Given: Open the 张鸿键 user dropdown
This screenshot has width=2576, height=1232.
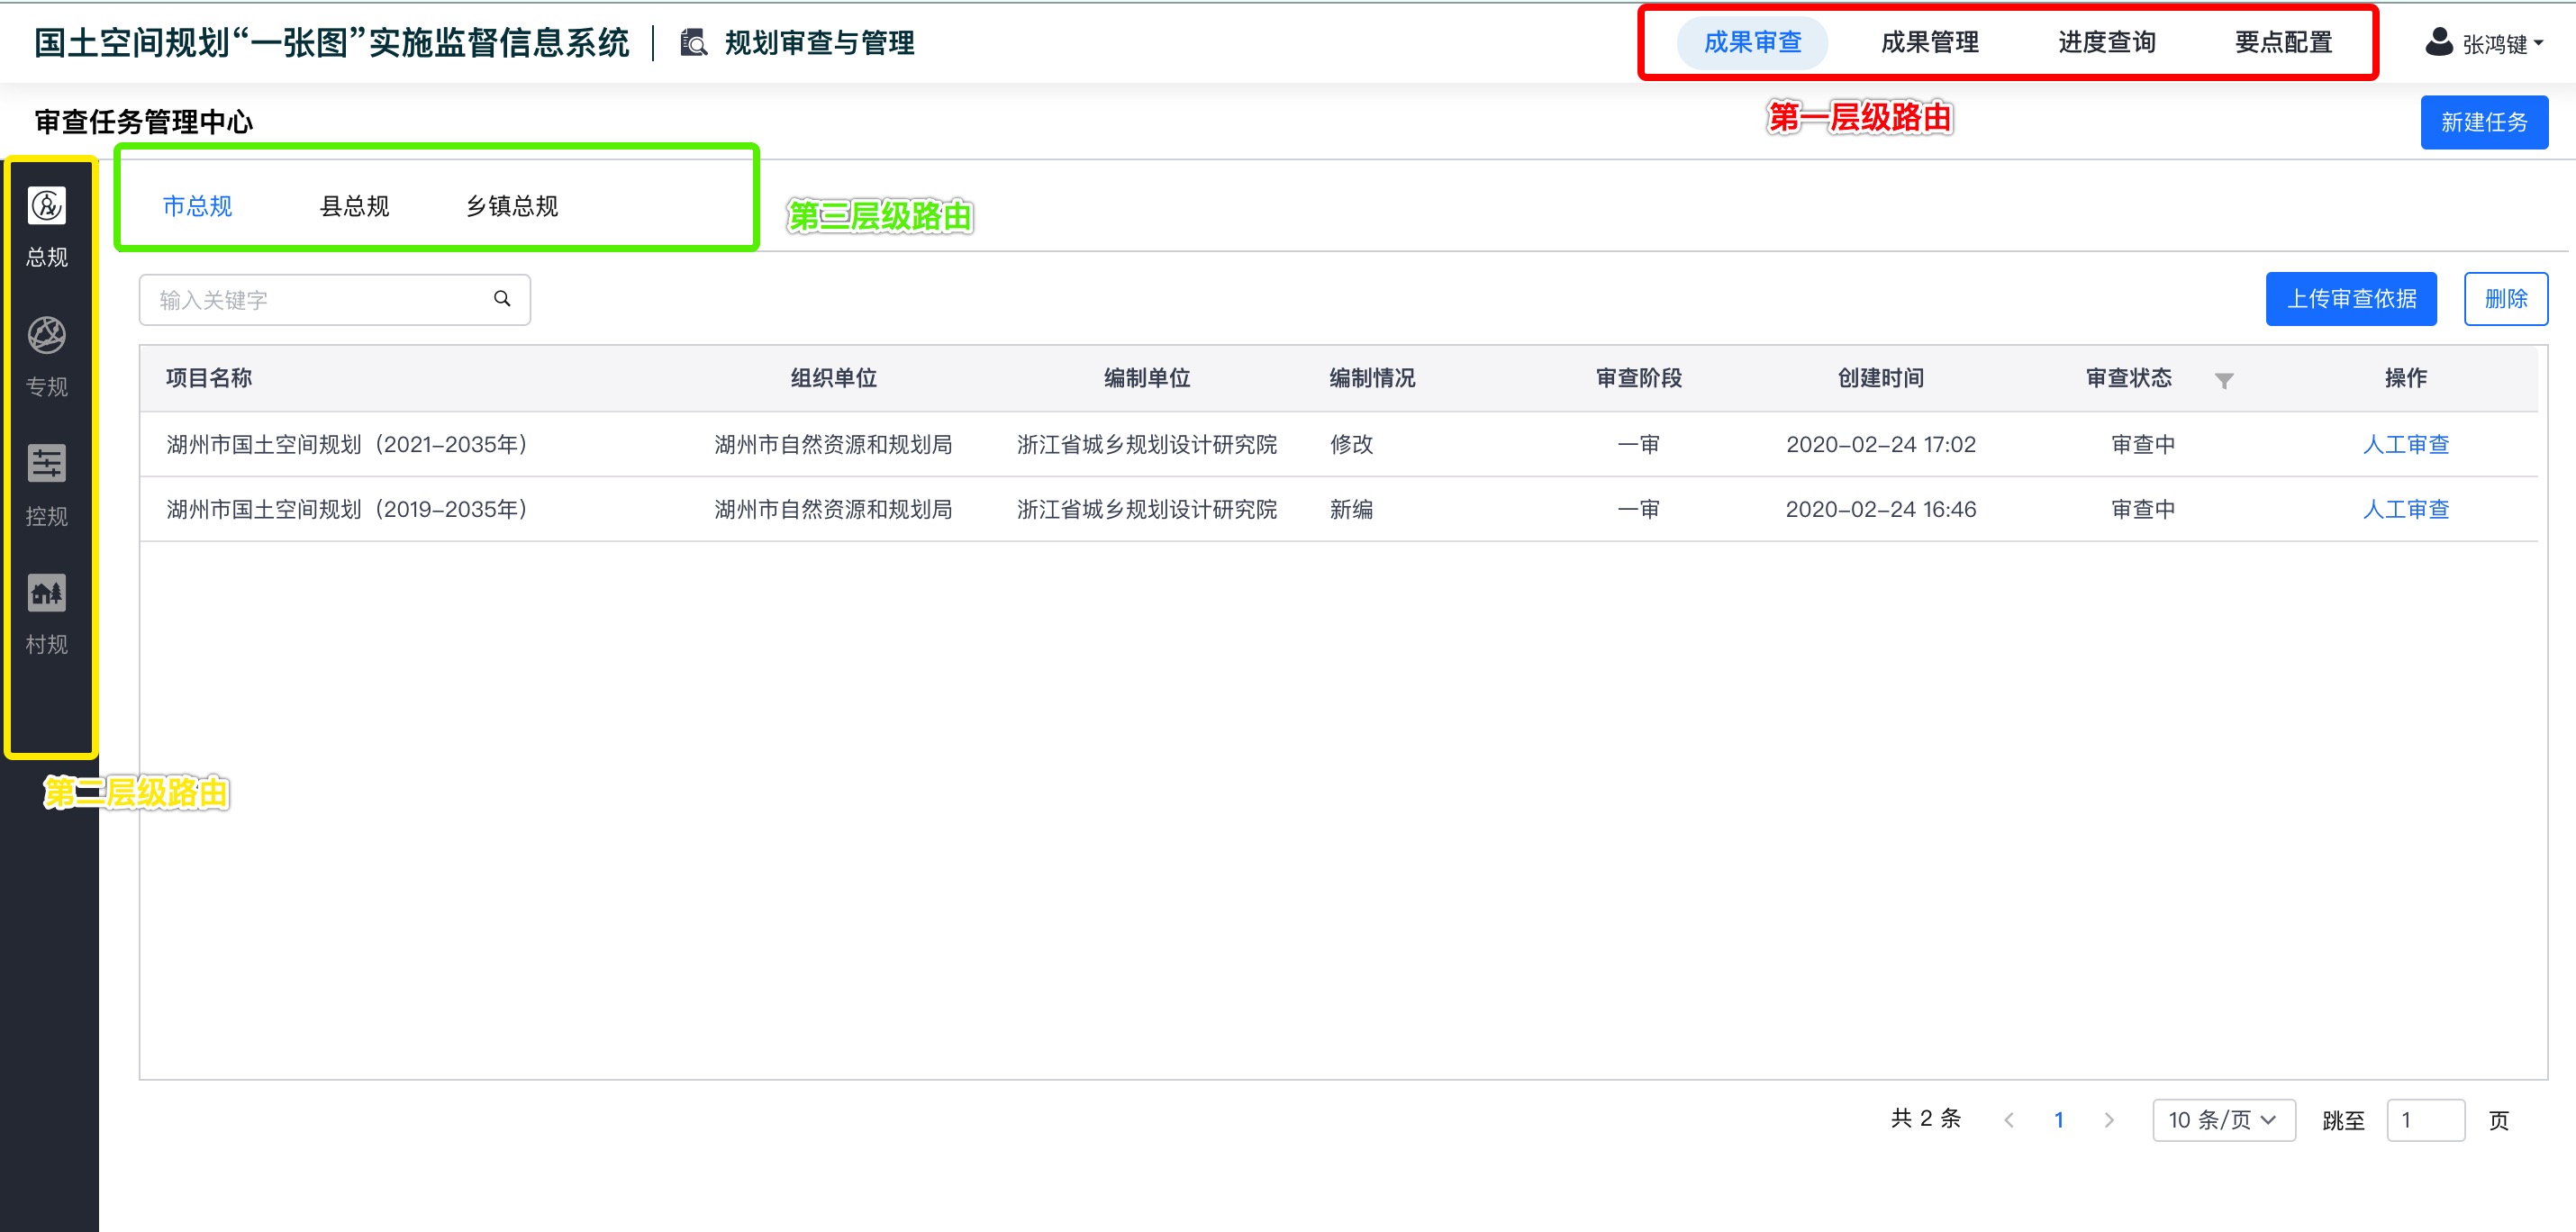Looking at the screenshot, I should tap(2485, 43).
